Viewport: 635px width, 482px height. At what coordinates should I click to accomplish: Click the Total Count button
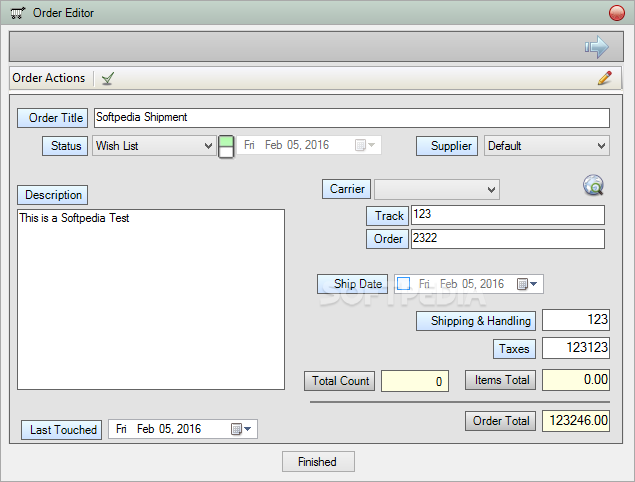339,381
